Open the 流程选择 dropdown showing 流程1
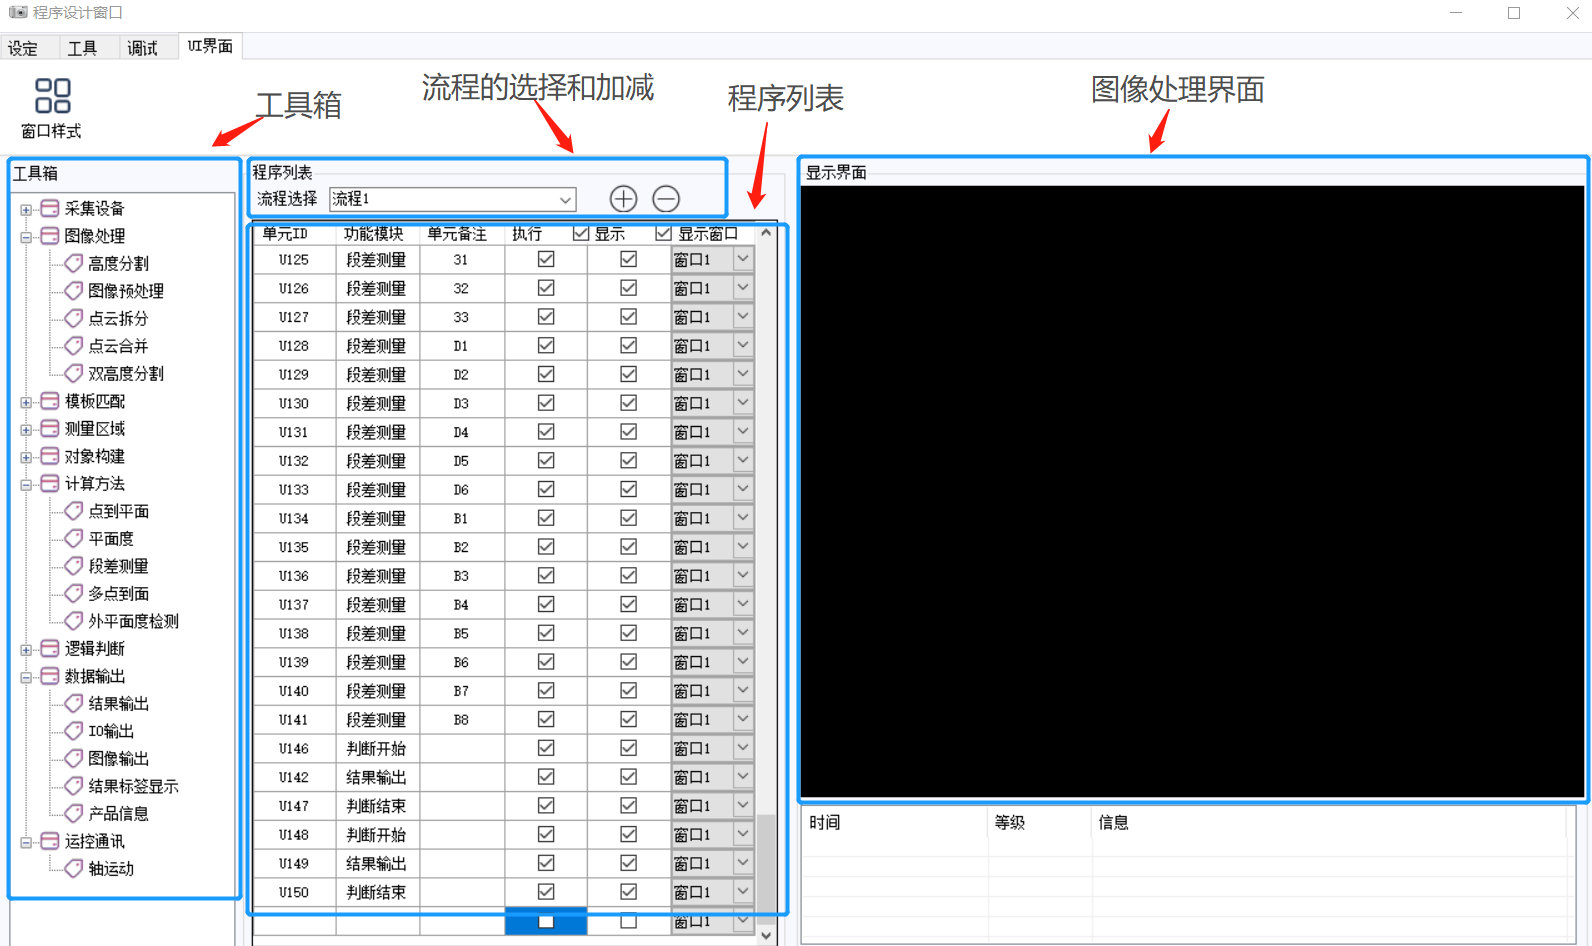Image resolution: width=1592 pixels, height=946 pixels. (x=565, y=199)
